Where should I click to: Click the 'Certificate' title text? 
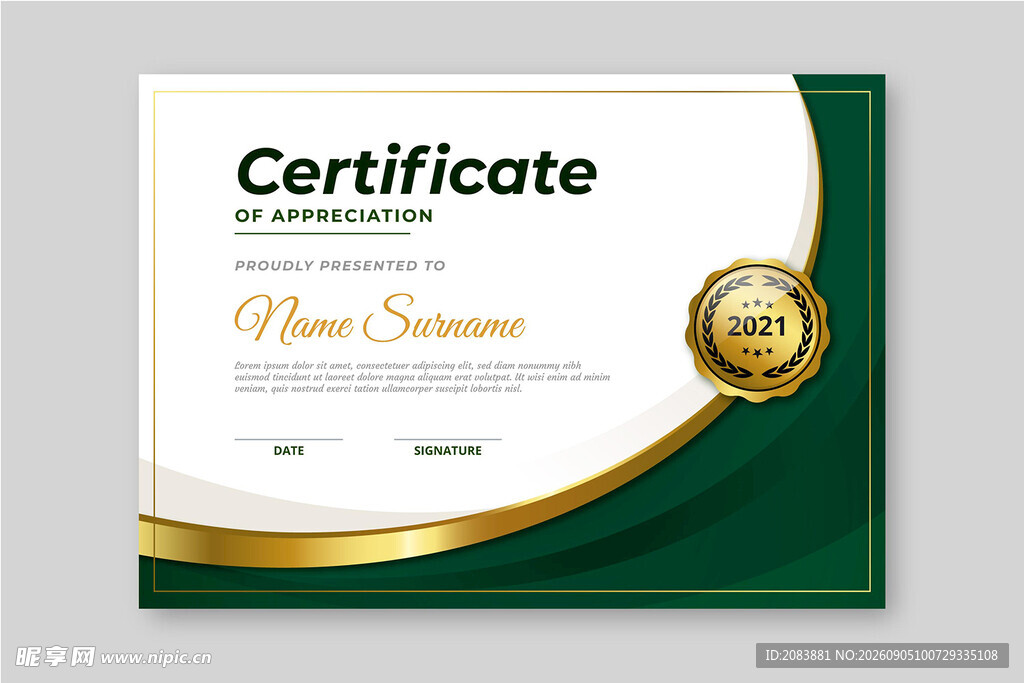pos(417,170)
